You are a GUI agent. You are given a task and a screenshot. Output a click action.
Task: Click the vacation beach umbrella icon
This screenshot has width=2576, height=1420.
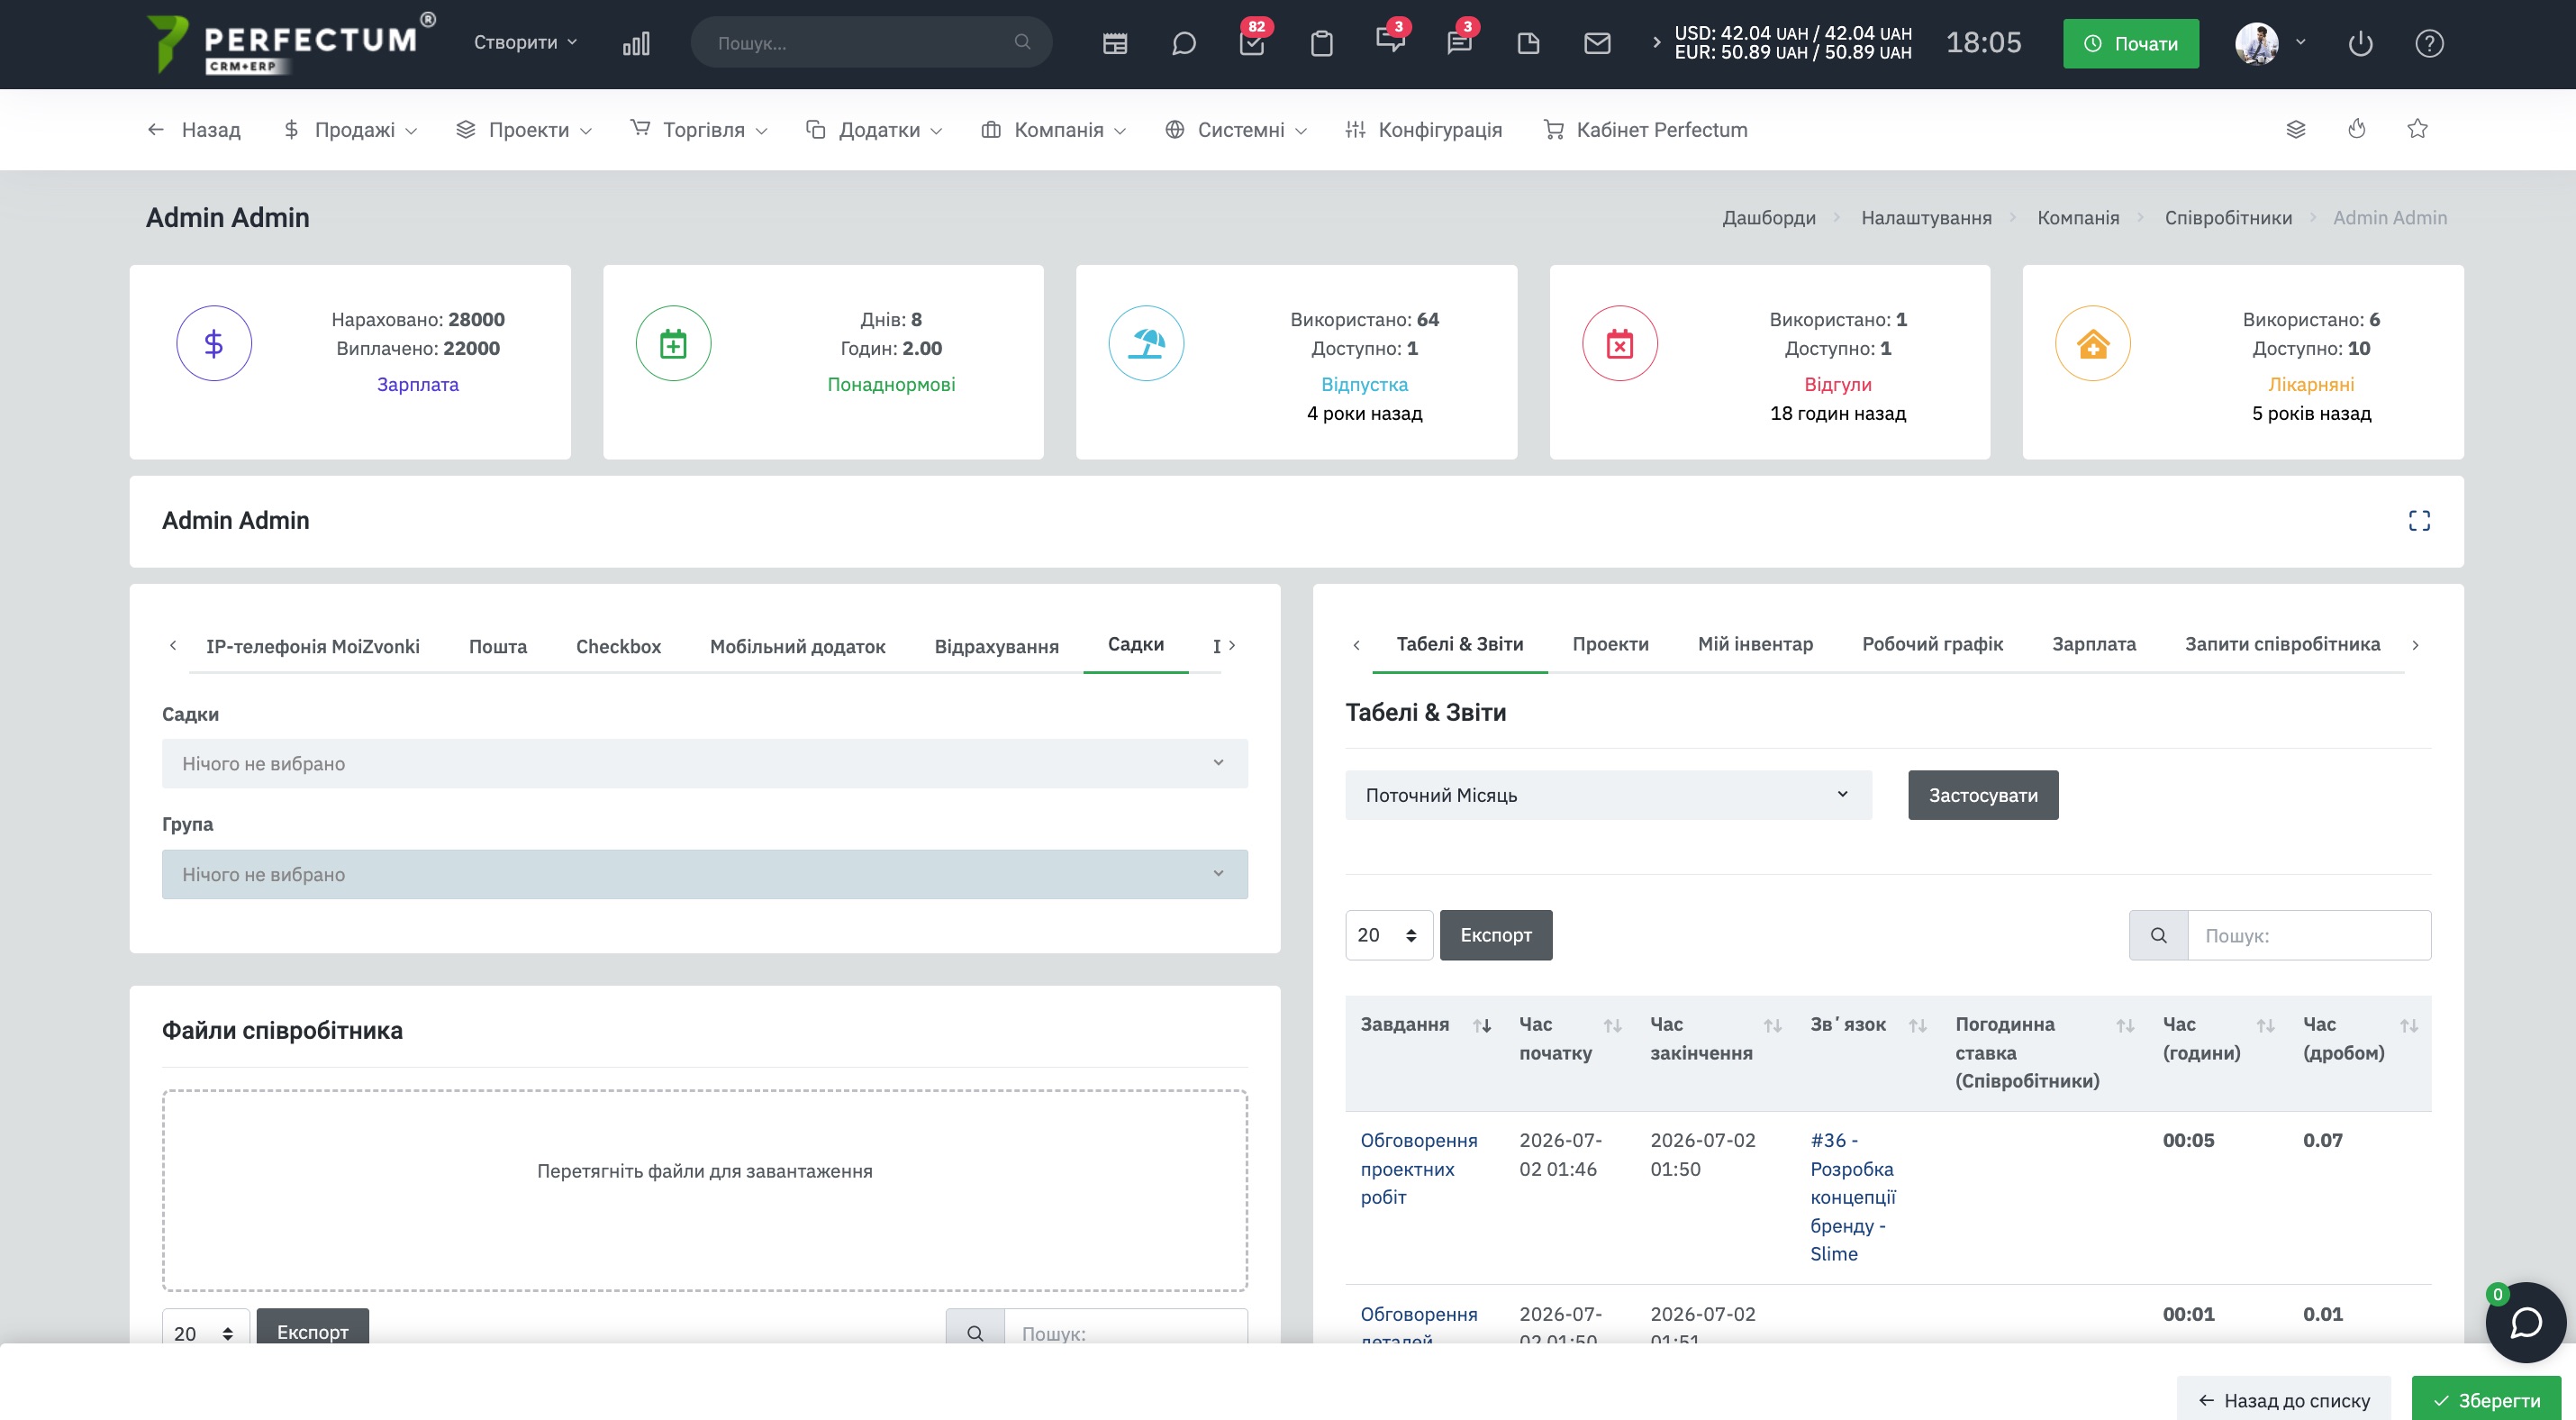1146,343
